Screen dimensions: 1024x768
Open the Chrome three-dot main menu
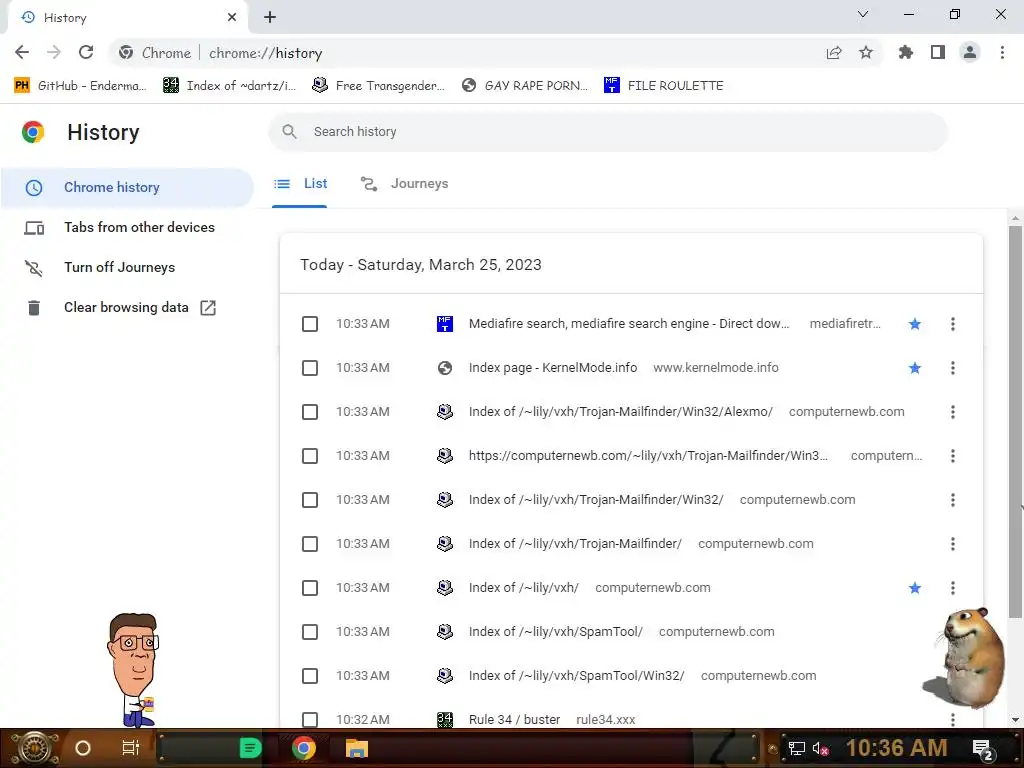tap(1002, 52)
